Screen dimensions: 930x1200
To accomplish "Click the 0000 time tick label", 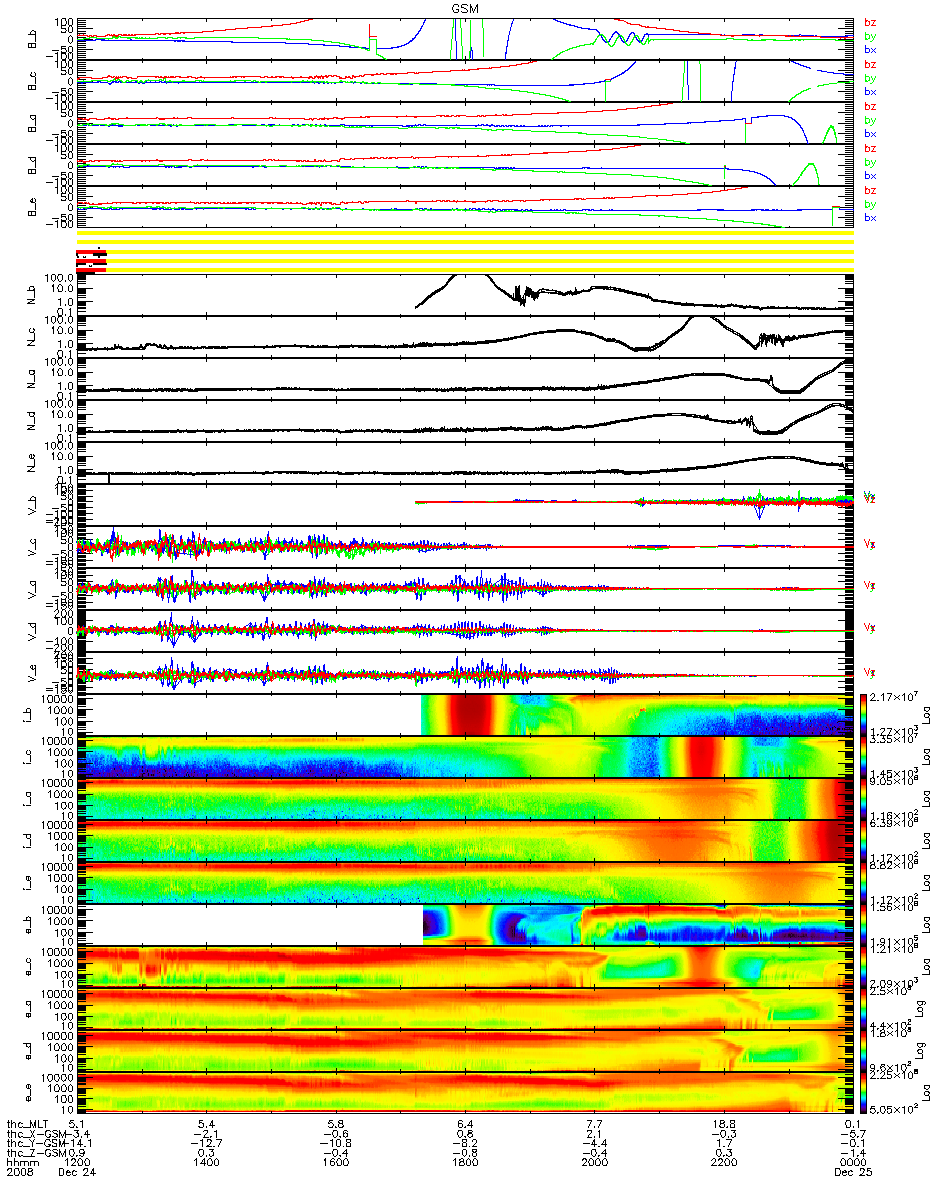I will pyautogui.click(x=851, y=1164).
